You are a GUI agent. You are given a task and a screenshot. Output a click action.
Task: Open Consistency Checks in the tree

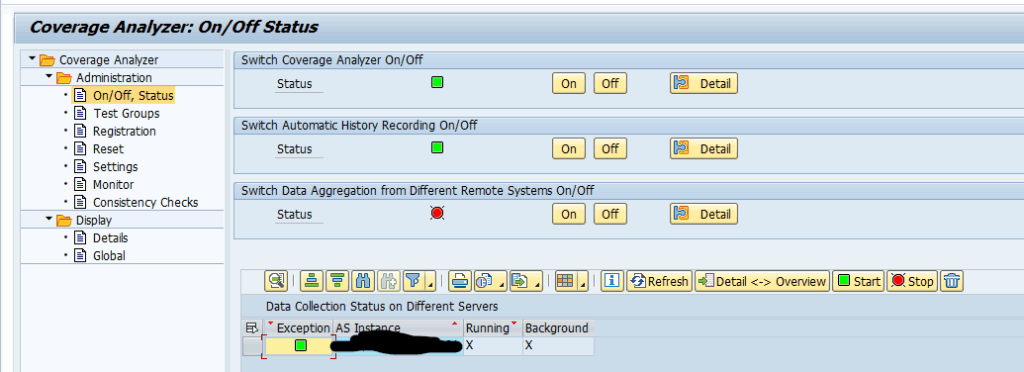(145, 202)
